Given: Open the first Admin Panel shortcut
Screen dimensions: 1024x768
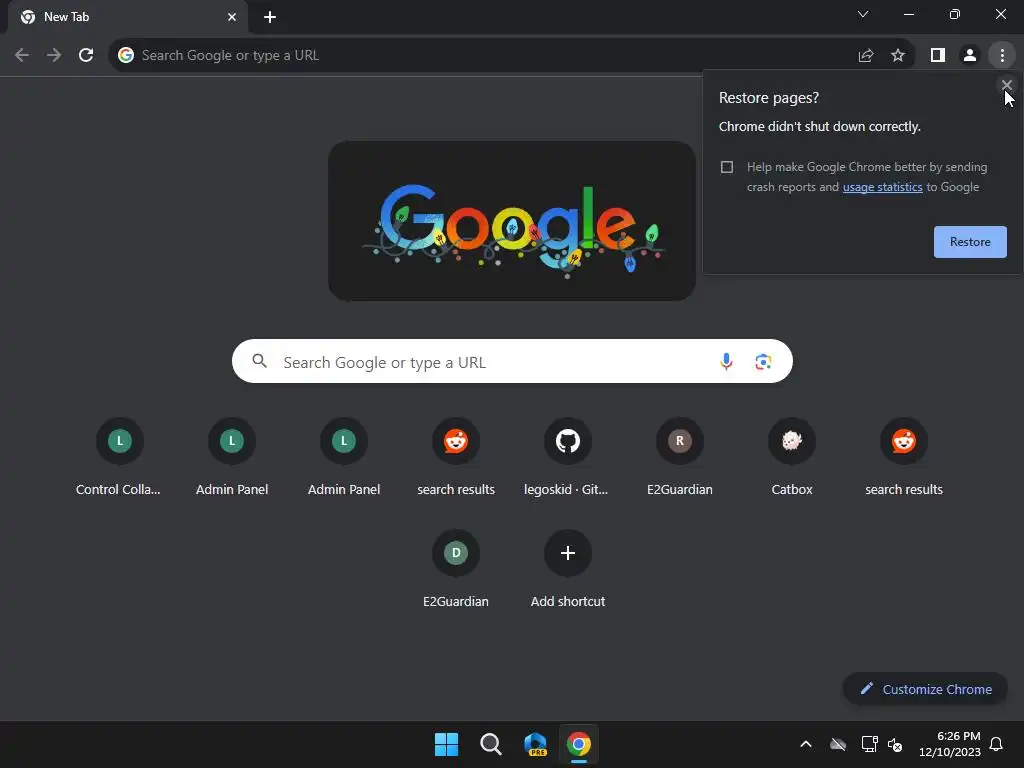Looking at the screenshot, I should click(232, 457).
